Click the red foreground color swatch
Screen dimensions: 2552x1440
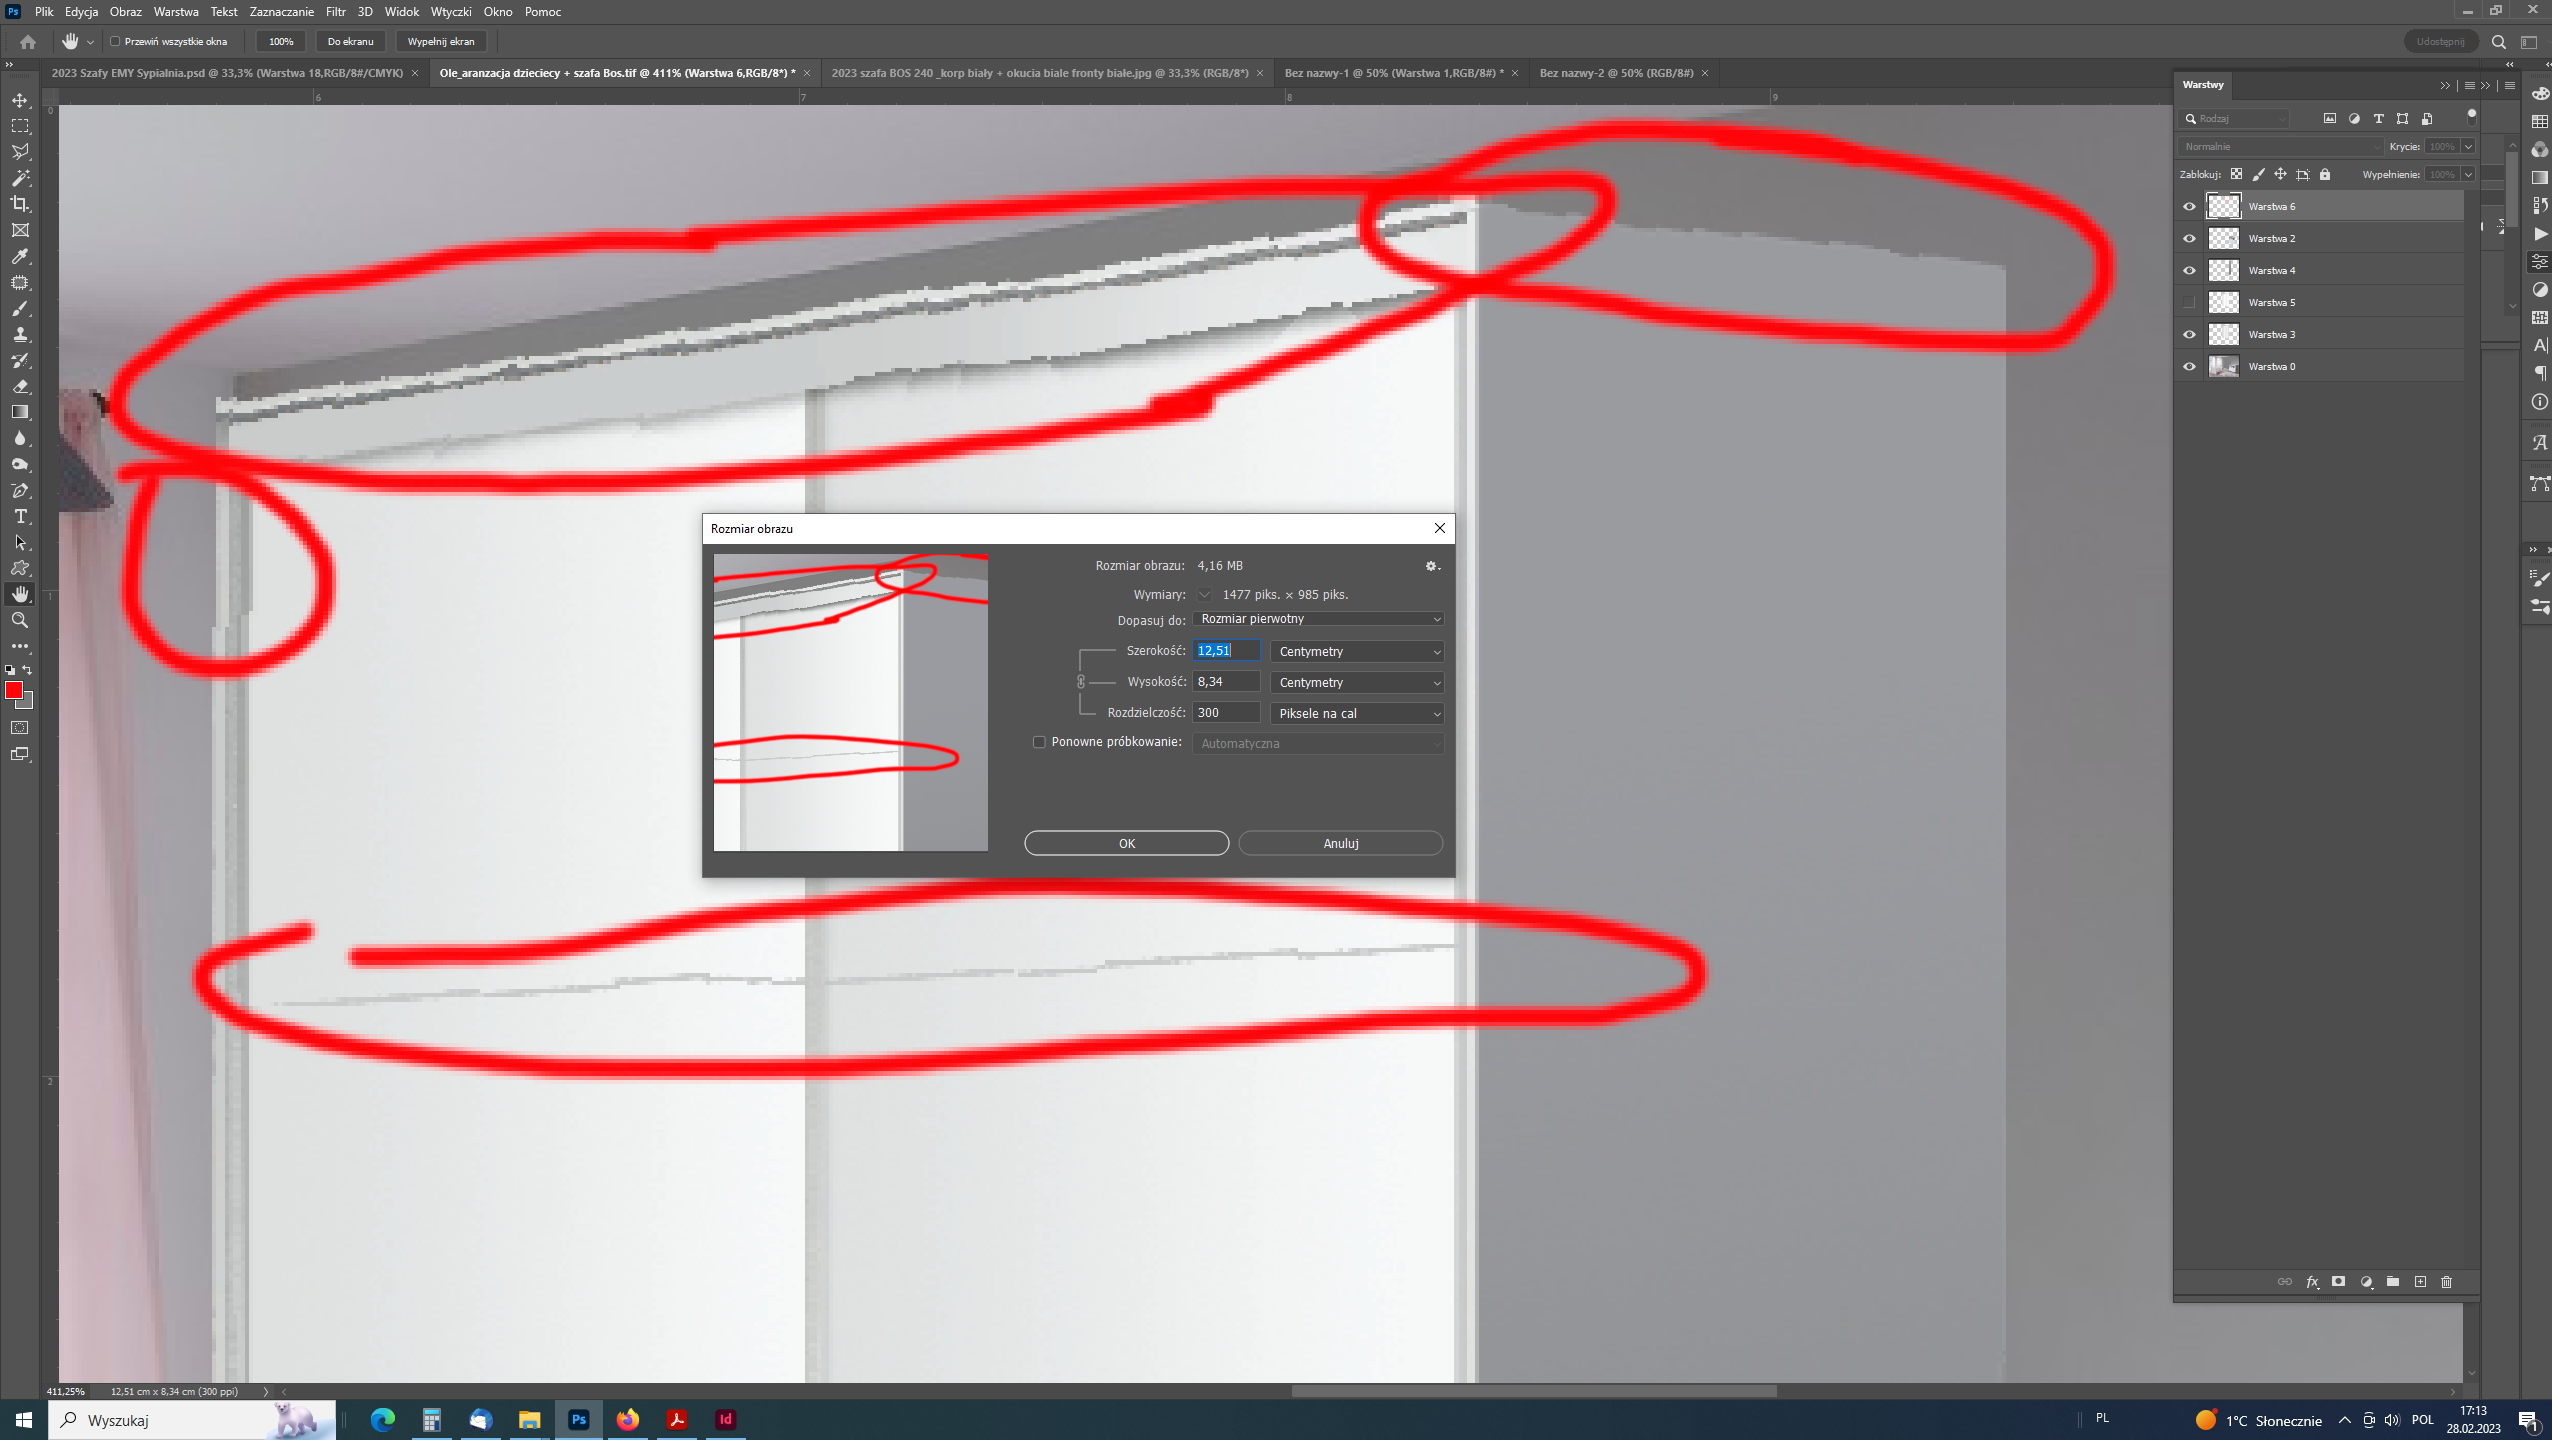[x=14, y=689]
